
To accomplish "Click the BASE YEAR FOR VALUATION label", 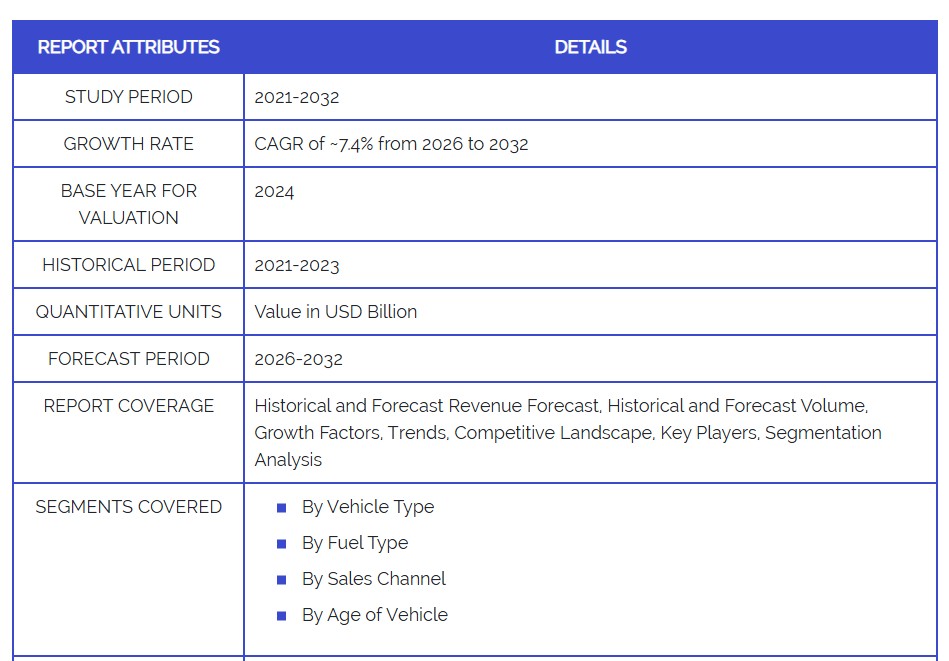I will point(128,204).
